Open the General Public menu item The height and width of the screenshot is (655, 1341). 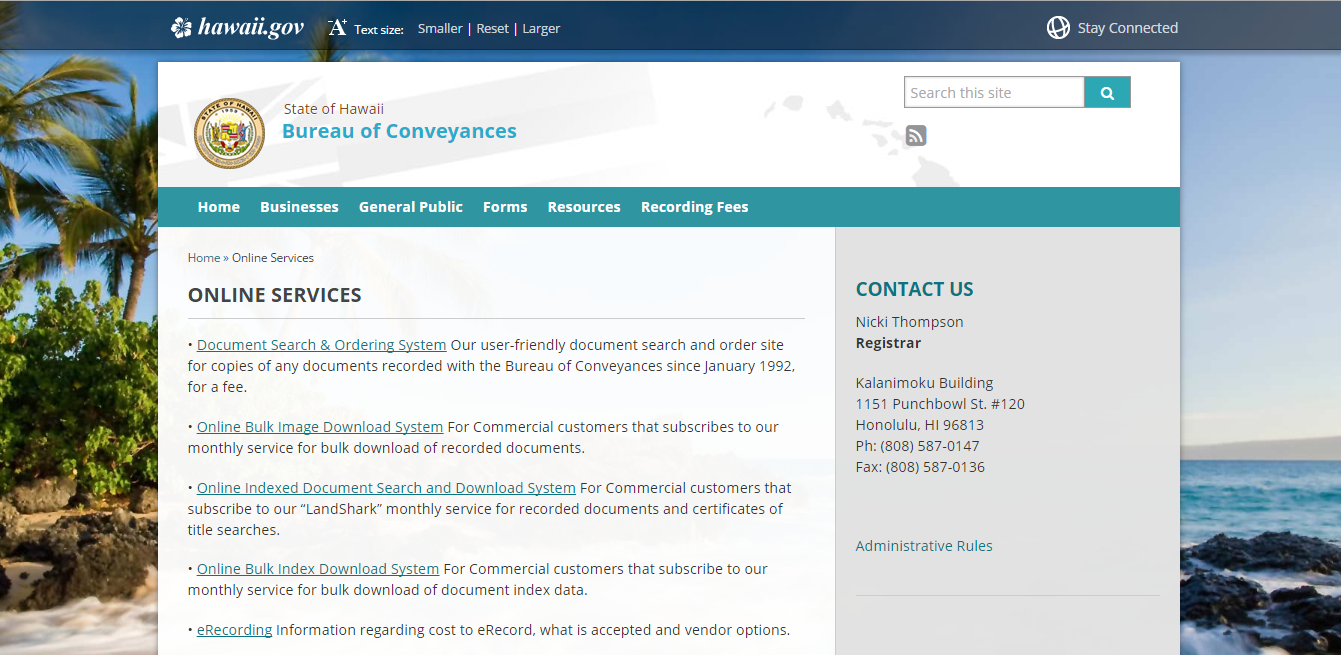[x=410, y=206]
